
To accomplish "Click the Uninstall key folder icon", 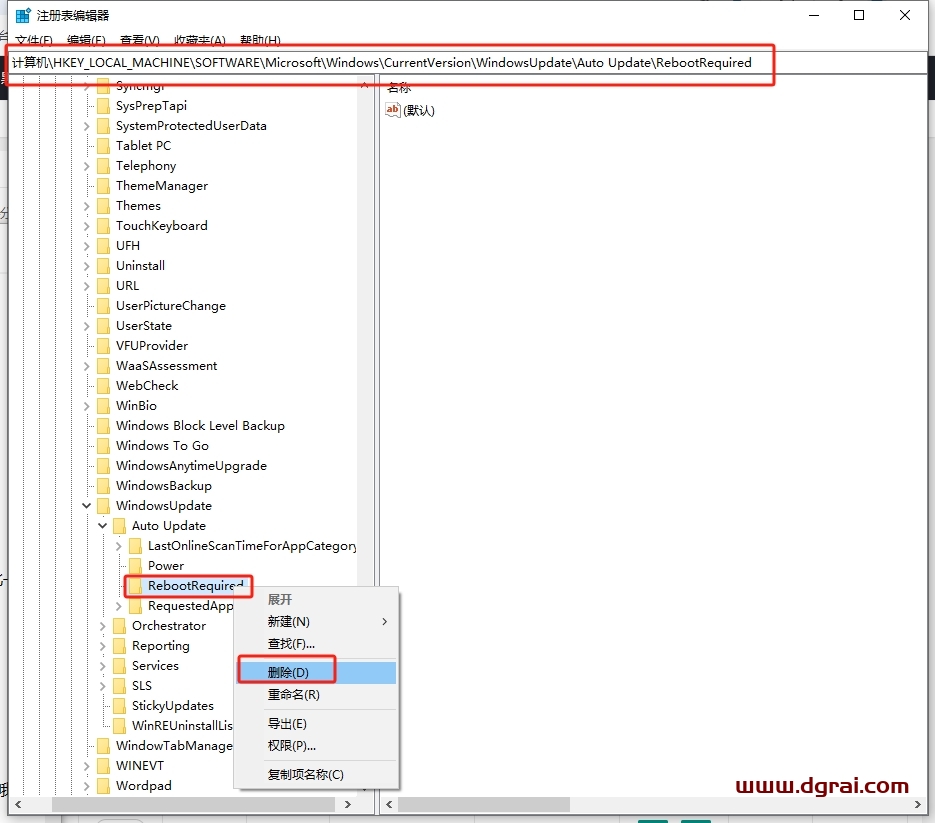I will click(x=103, y=265).
